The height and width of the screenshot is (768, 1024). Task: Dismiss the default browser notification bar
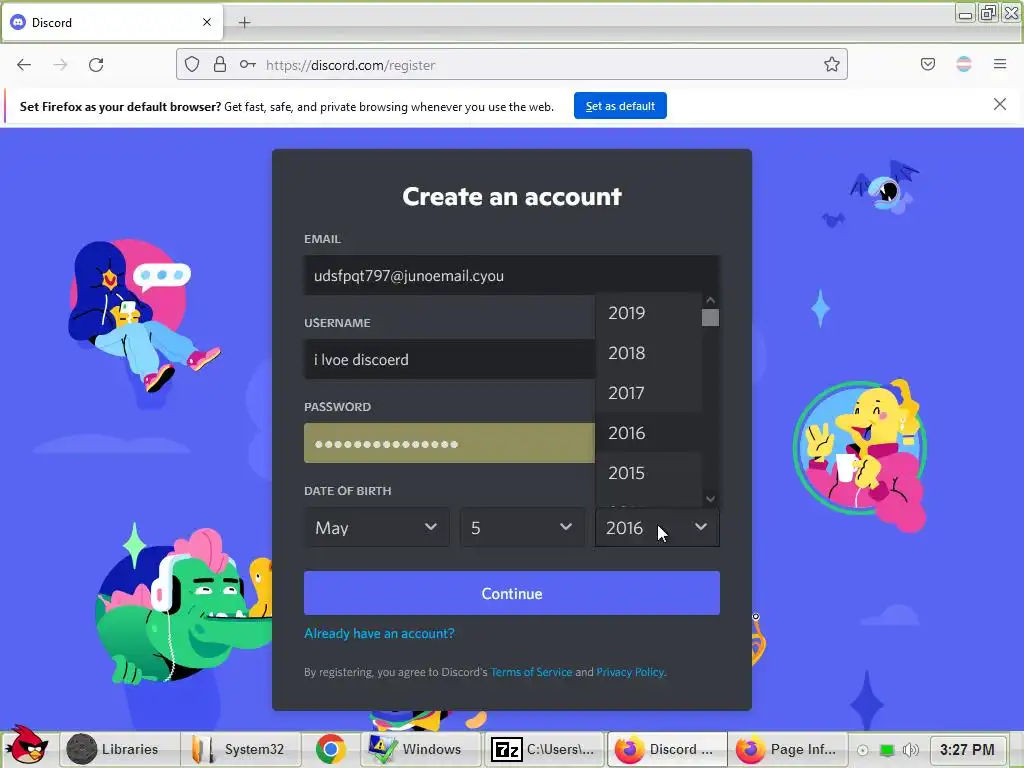tap(999, 104)
